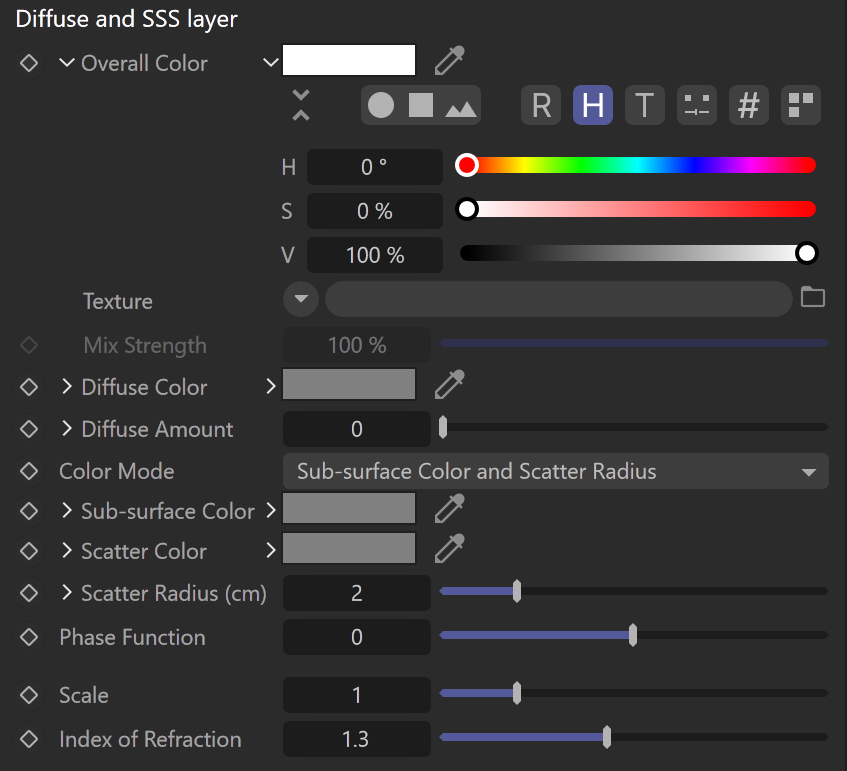The width and height of the screenshot is (847, 771).
Task: Open the Color Mode dropdown
Action: click(x=556, y=471)
